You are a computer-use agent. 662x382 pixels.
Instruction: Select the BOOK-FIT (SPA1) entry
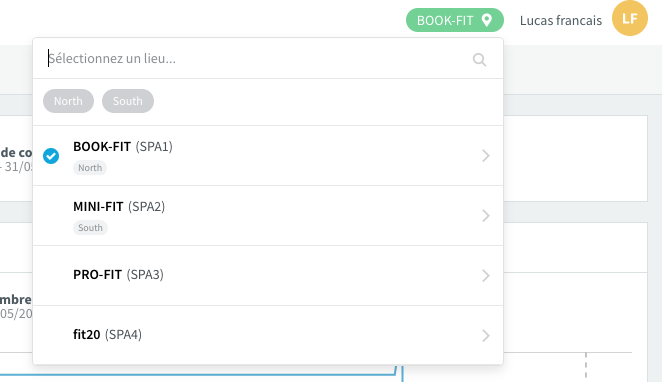[268, 156]
